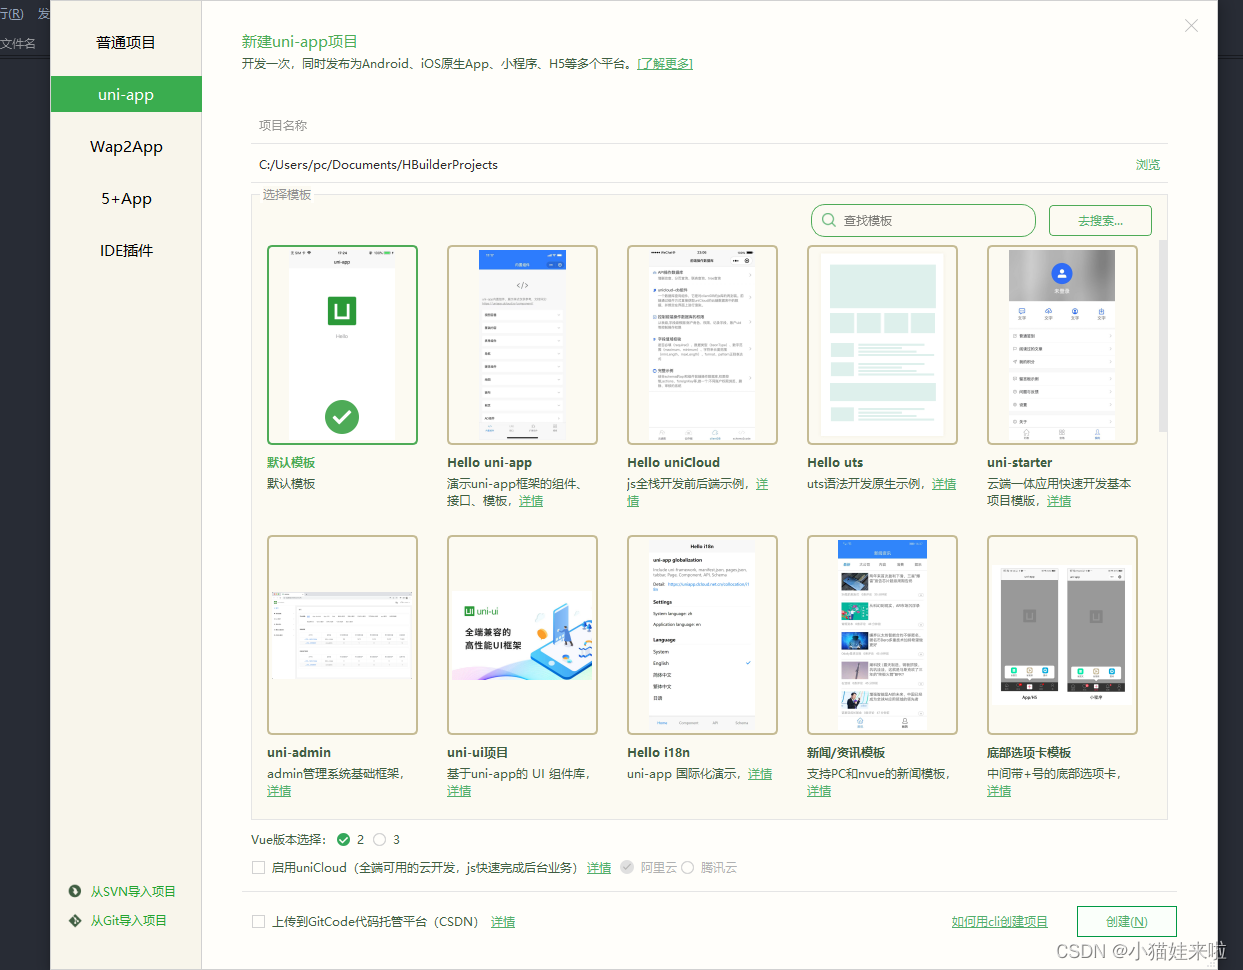Choose Vue version 2 radio button
This screenshot has width=1243, height=970.
click(344, 840)
